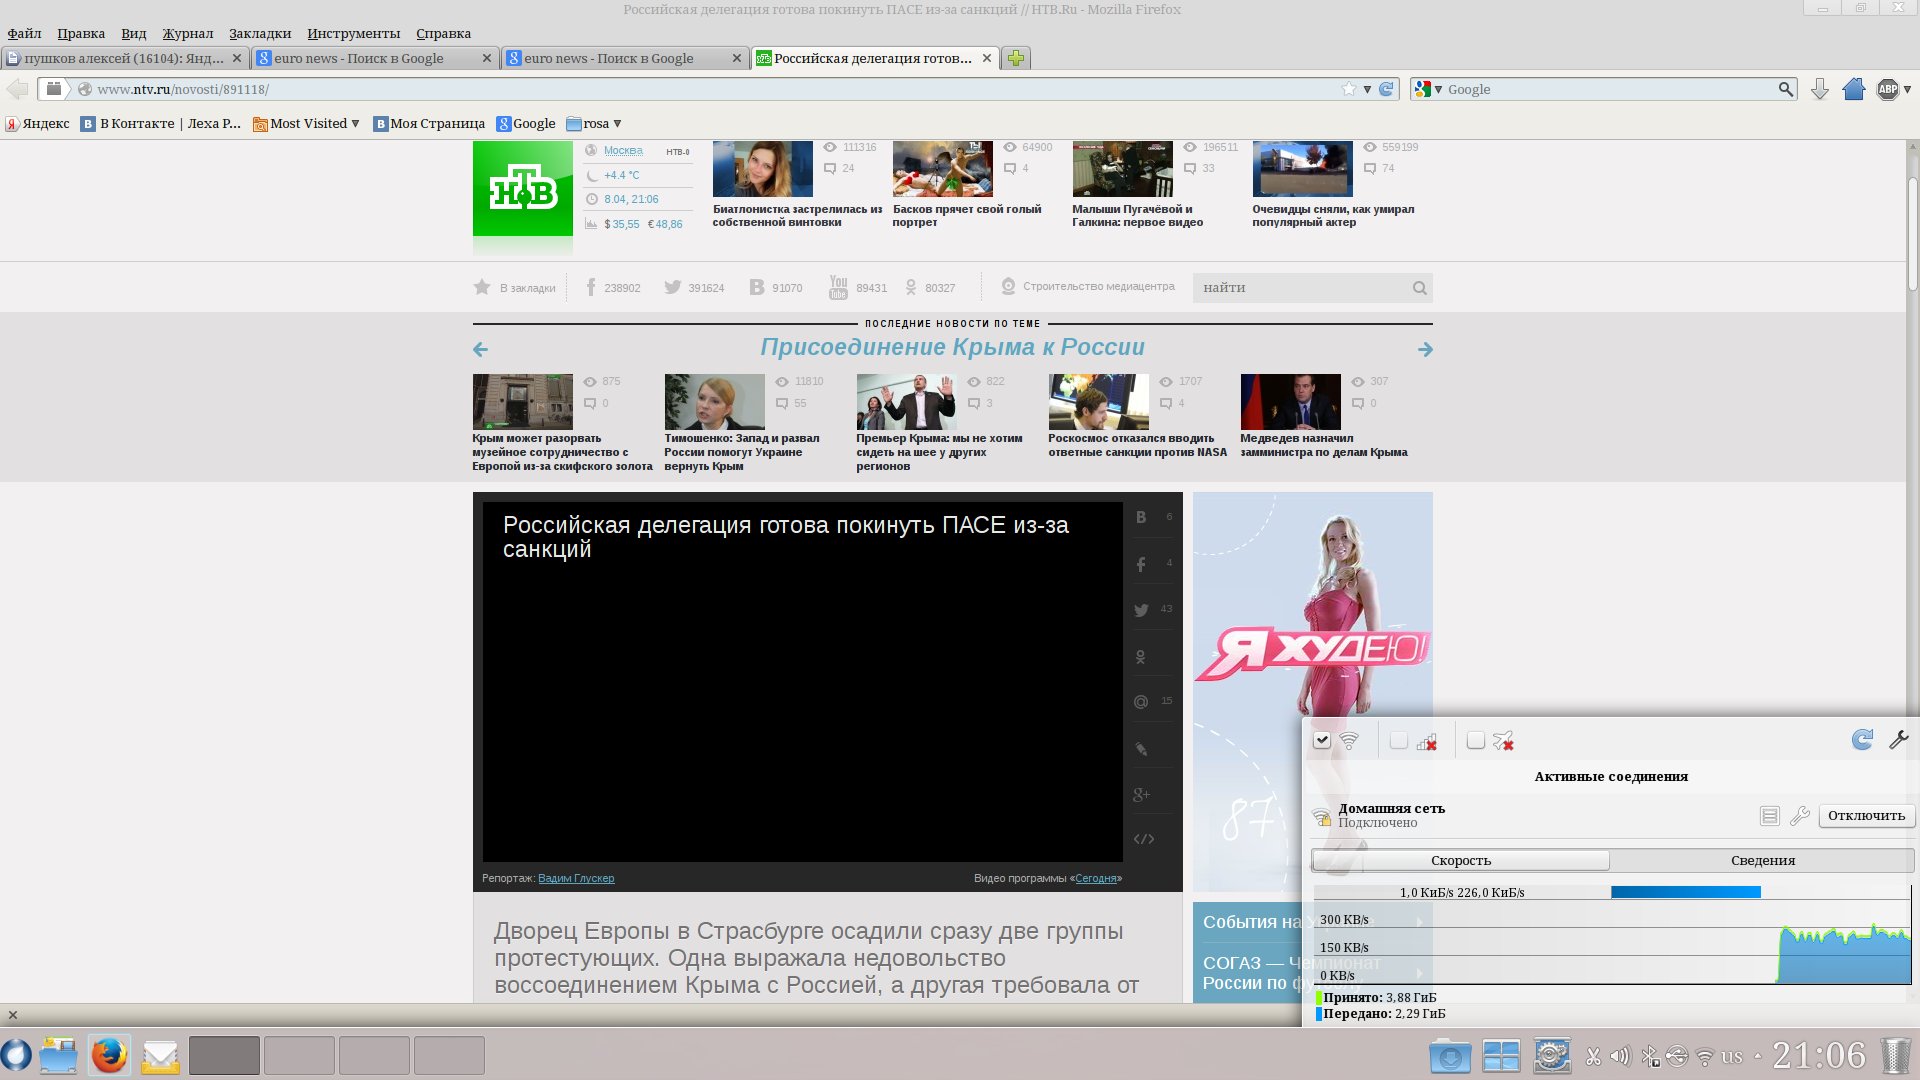Click the Firefox Home icon
Viewport: 1920px width, 1080px height.
[x=1853, y=89]
